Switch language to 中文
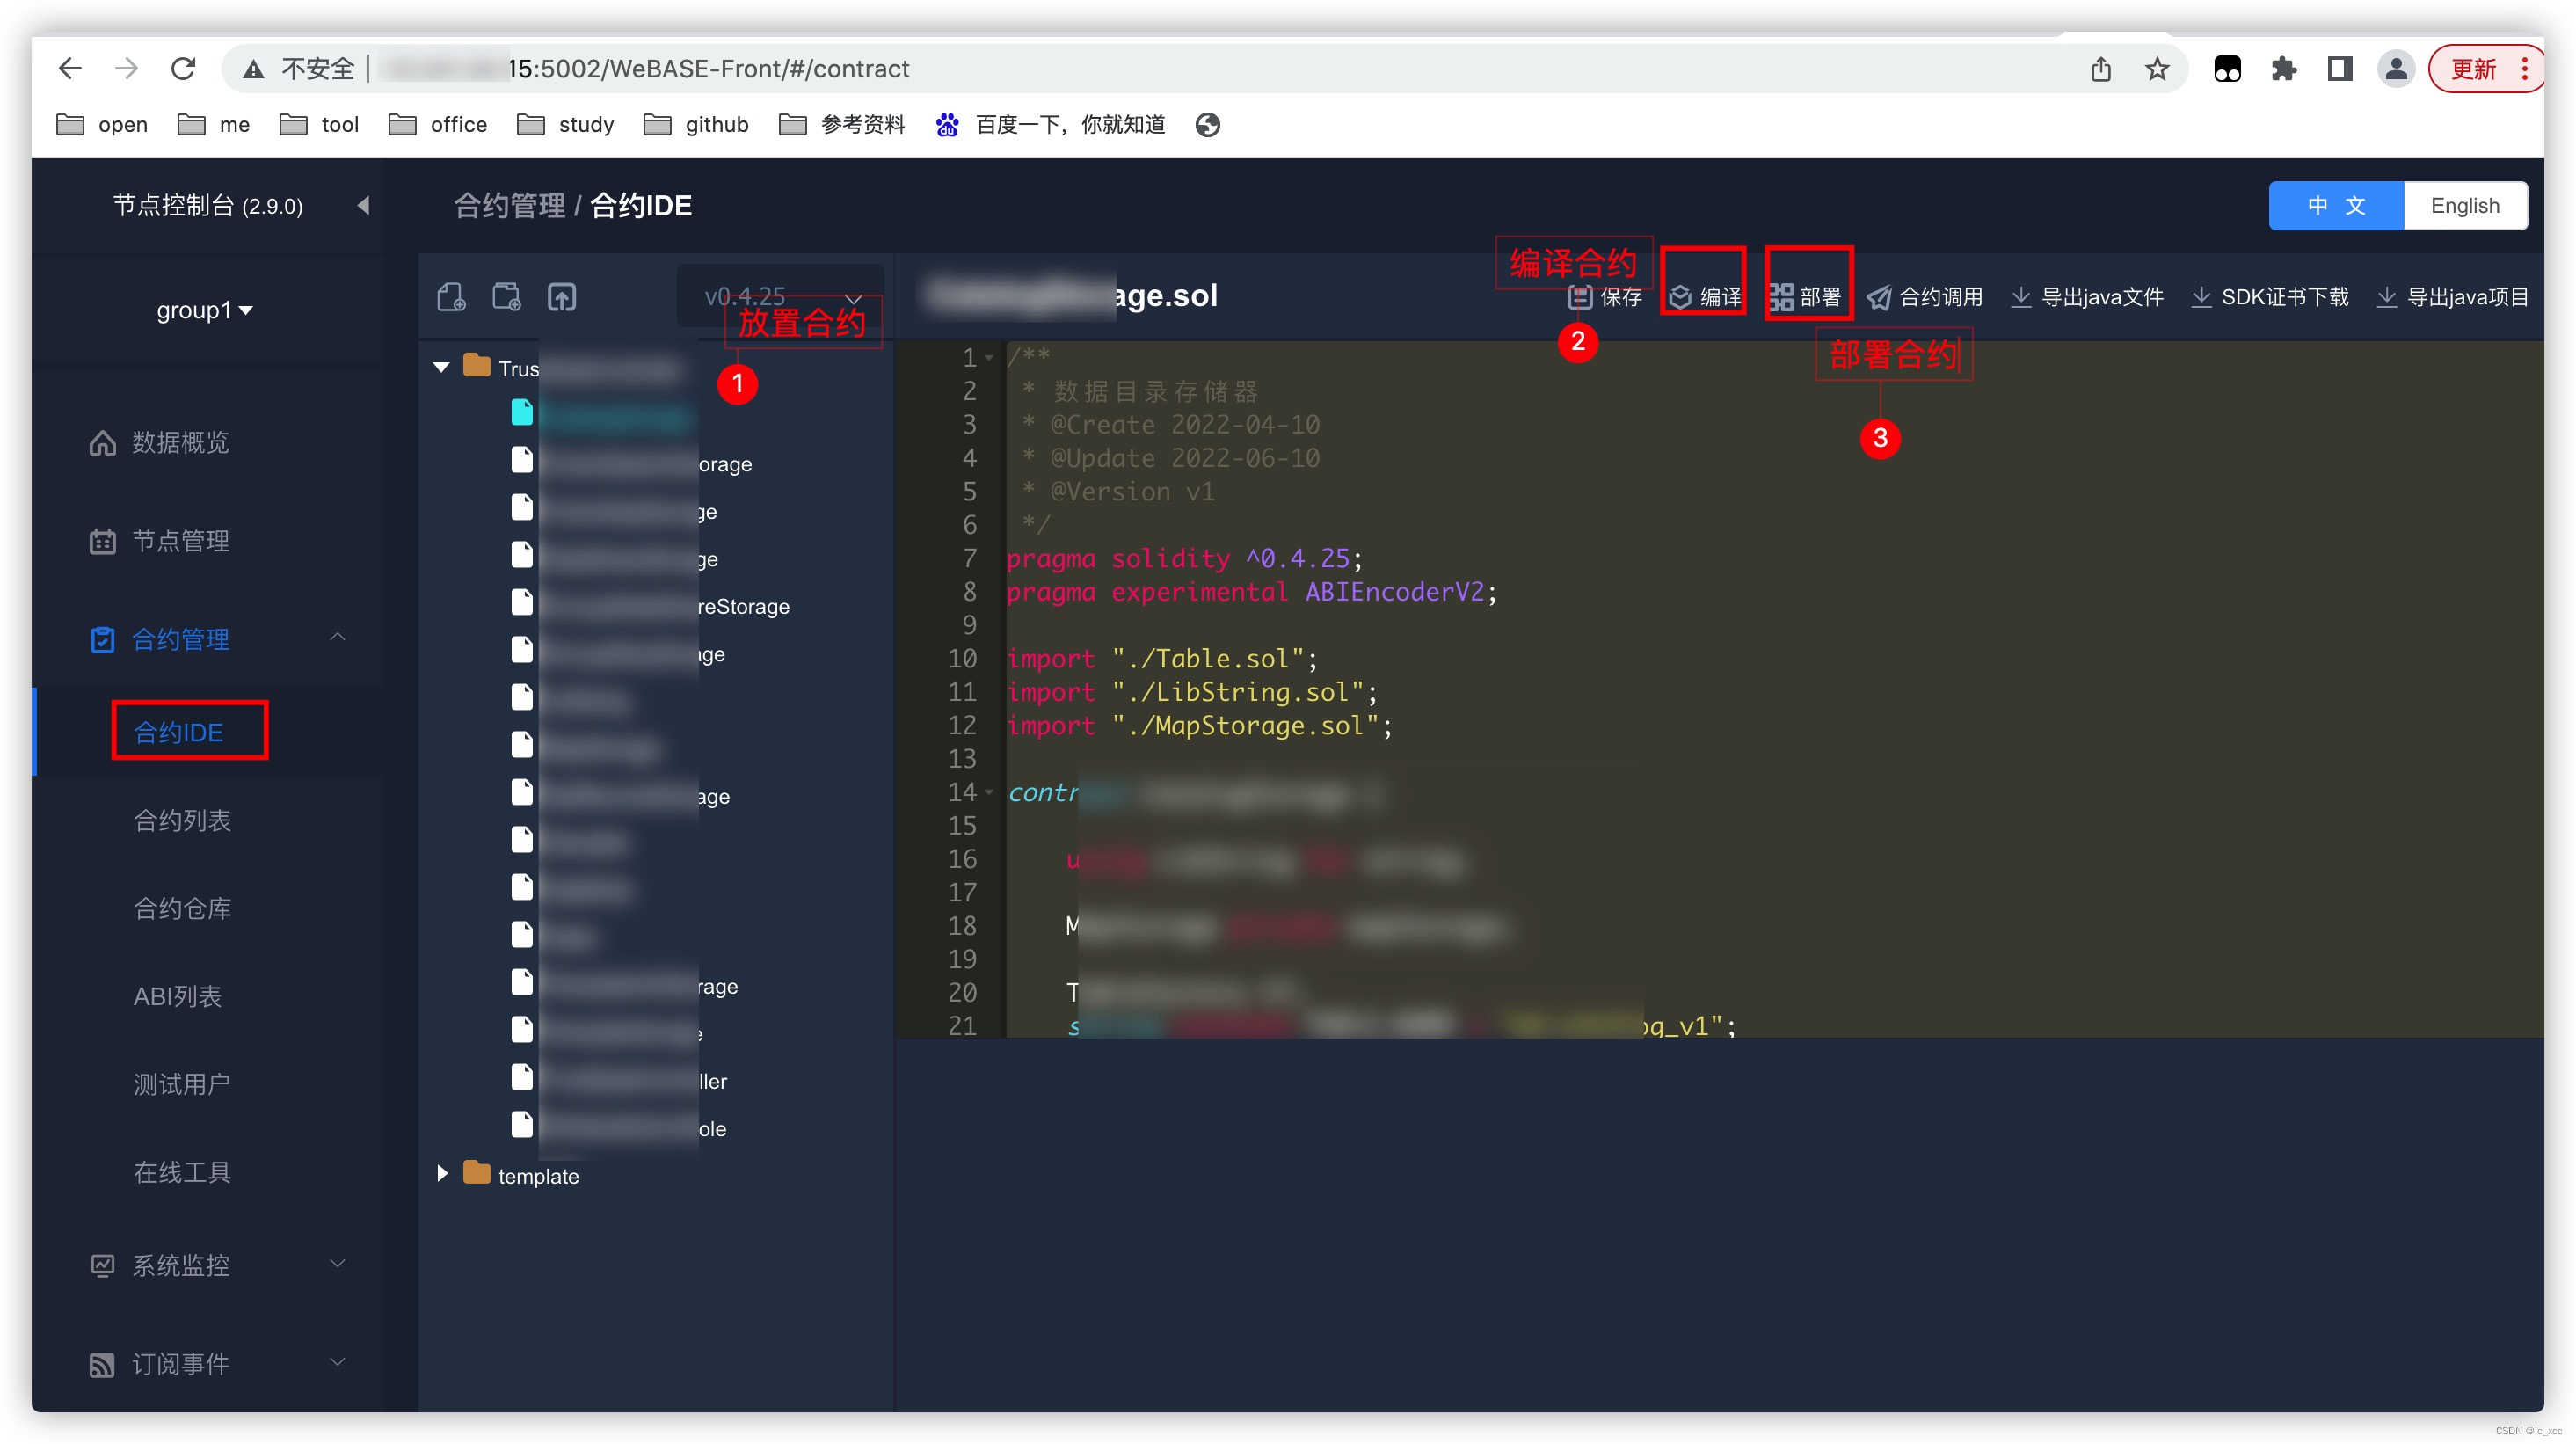Viewport: 2576px width, 1444px height. coord(2335,206)
